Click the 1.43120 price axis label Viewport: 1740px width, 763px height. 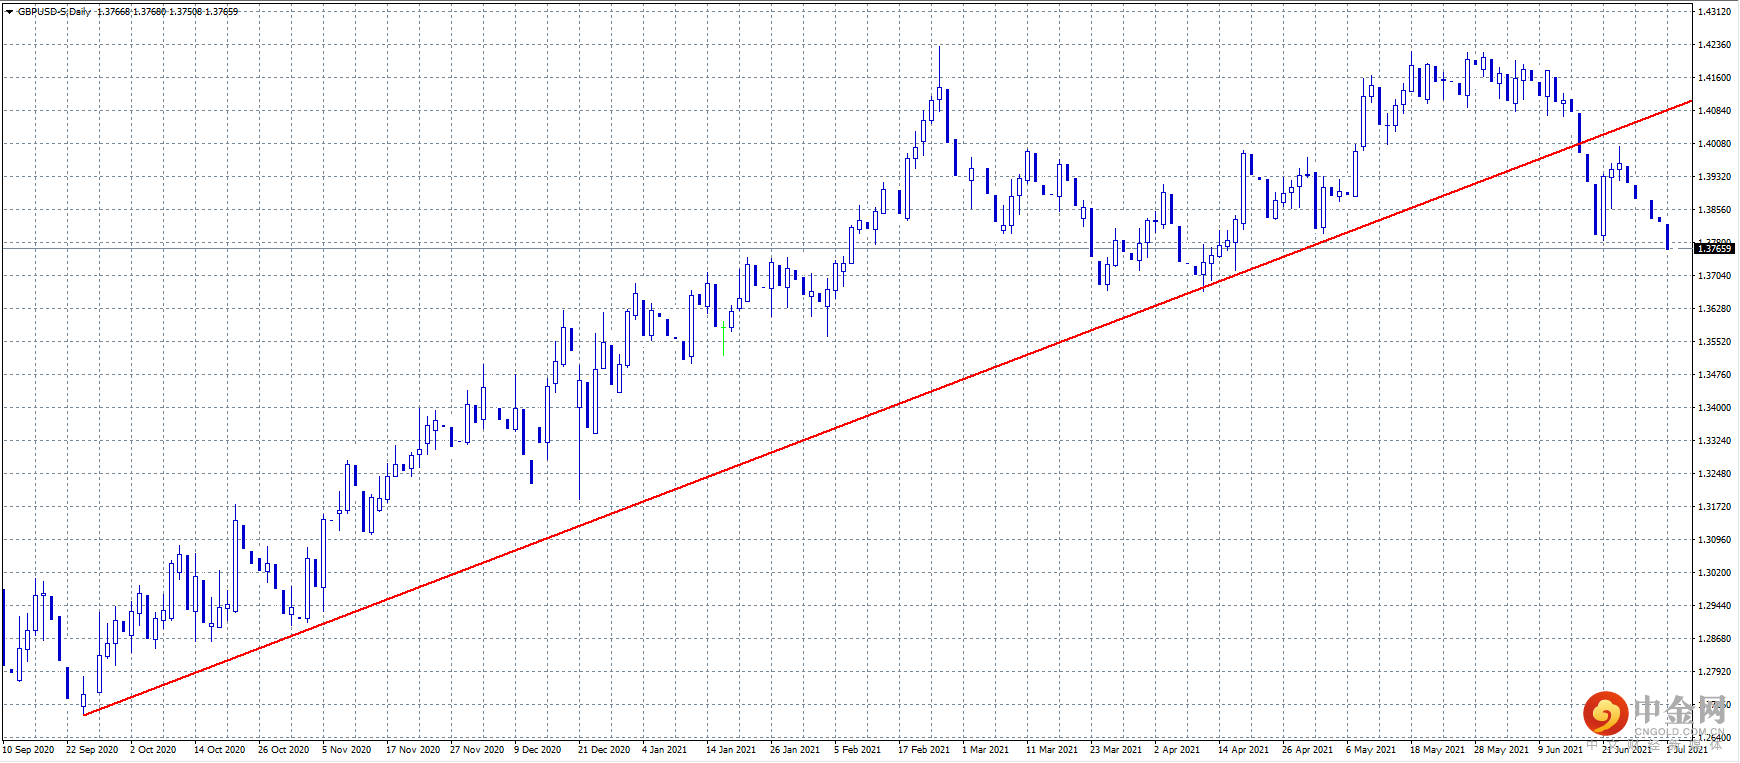click(x=1714, y=12)
